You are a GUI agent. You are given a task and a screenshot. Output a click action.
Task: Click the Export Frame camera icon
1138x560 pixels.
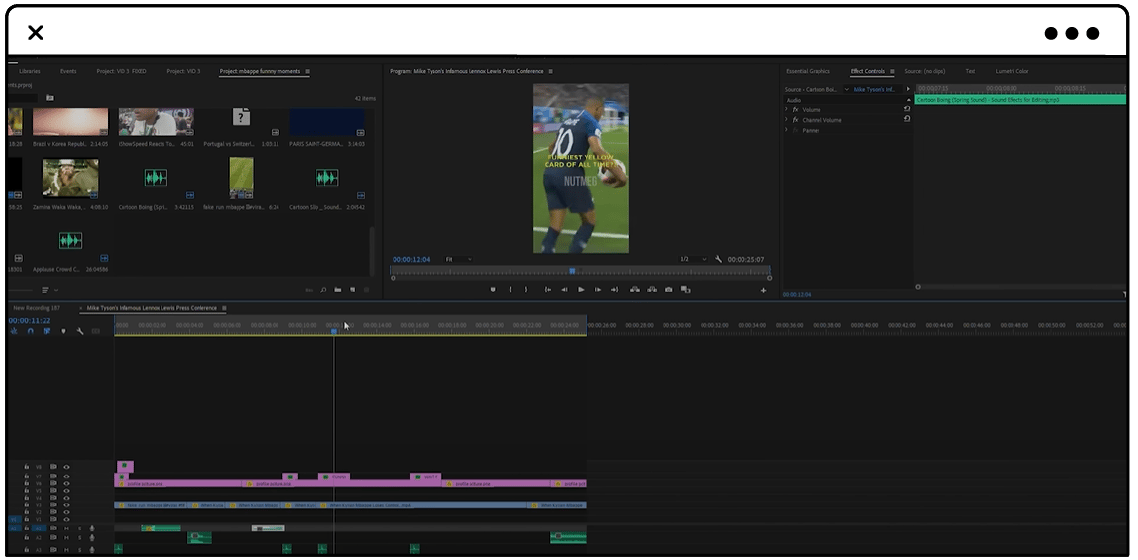click(668, 289)
